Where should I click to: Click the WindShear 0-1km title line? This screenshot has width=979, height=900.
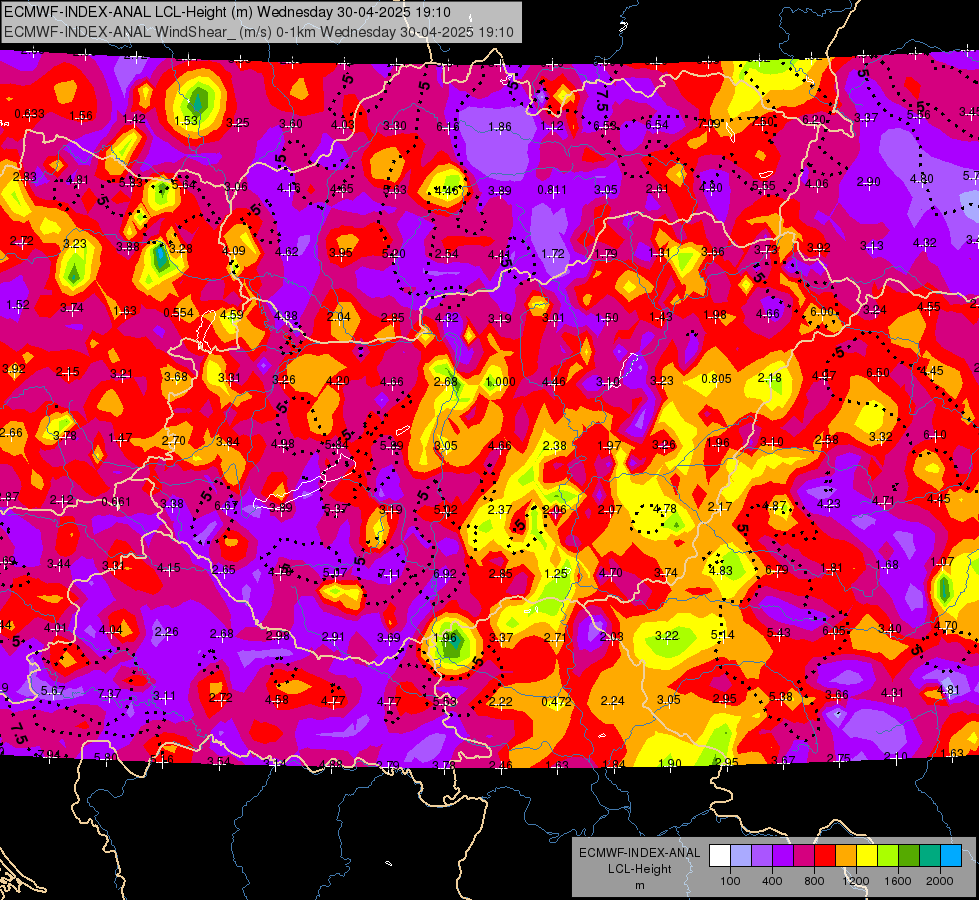coord(258,32)
